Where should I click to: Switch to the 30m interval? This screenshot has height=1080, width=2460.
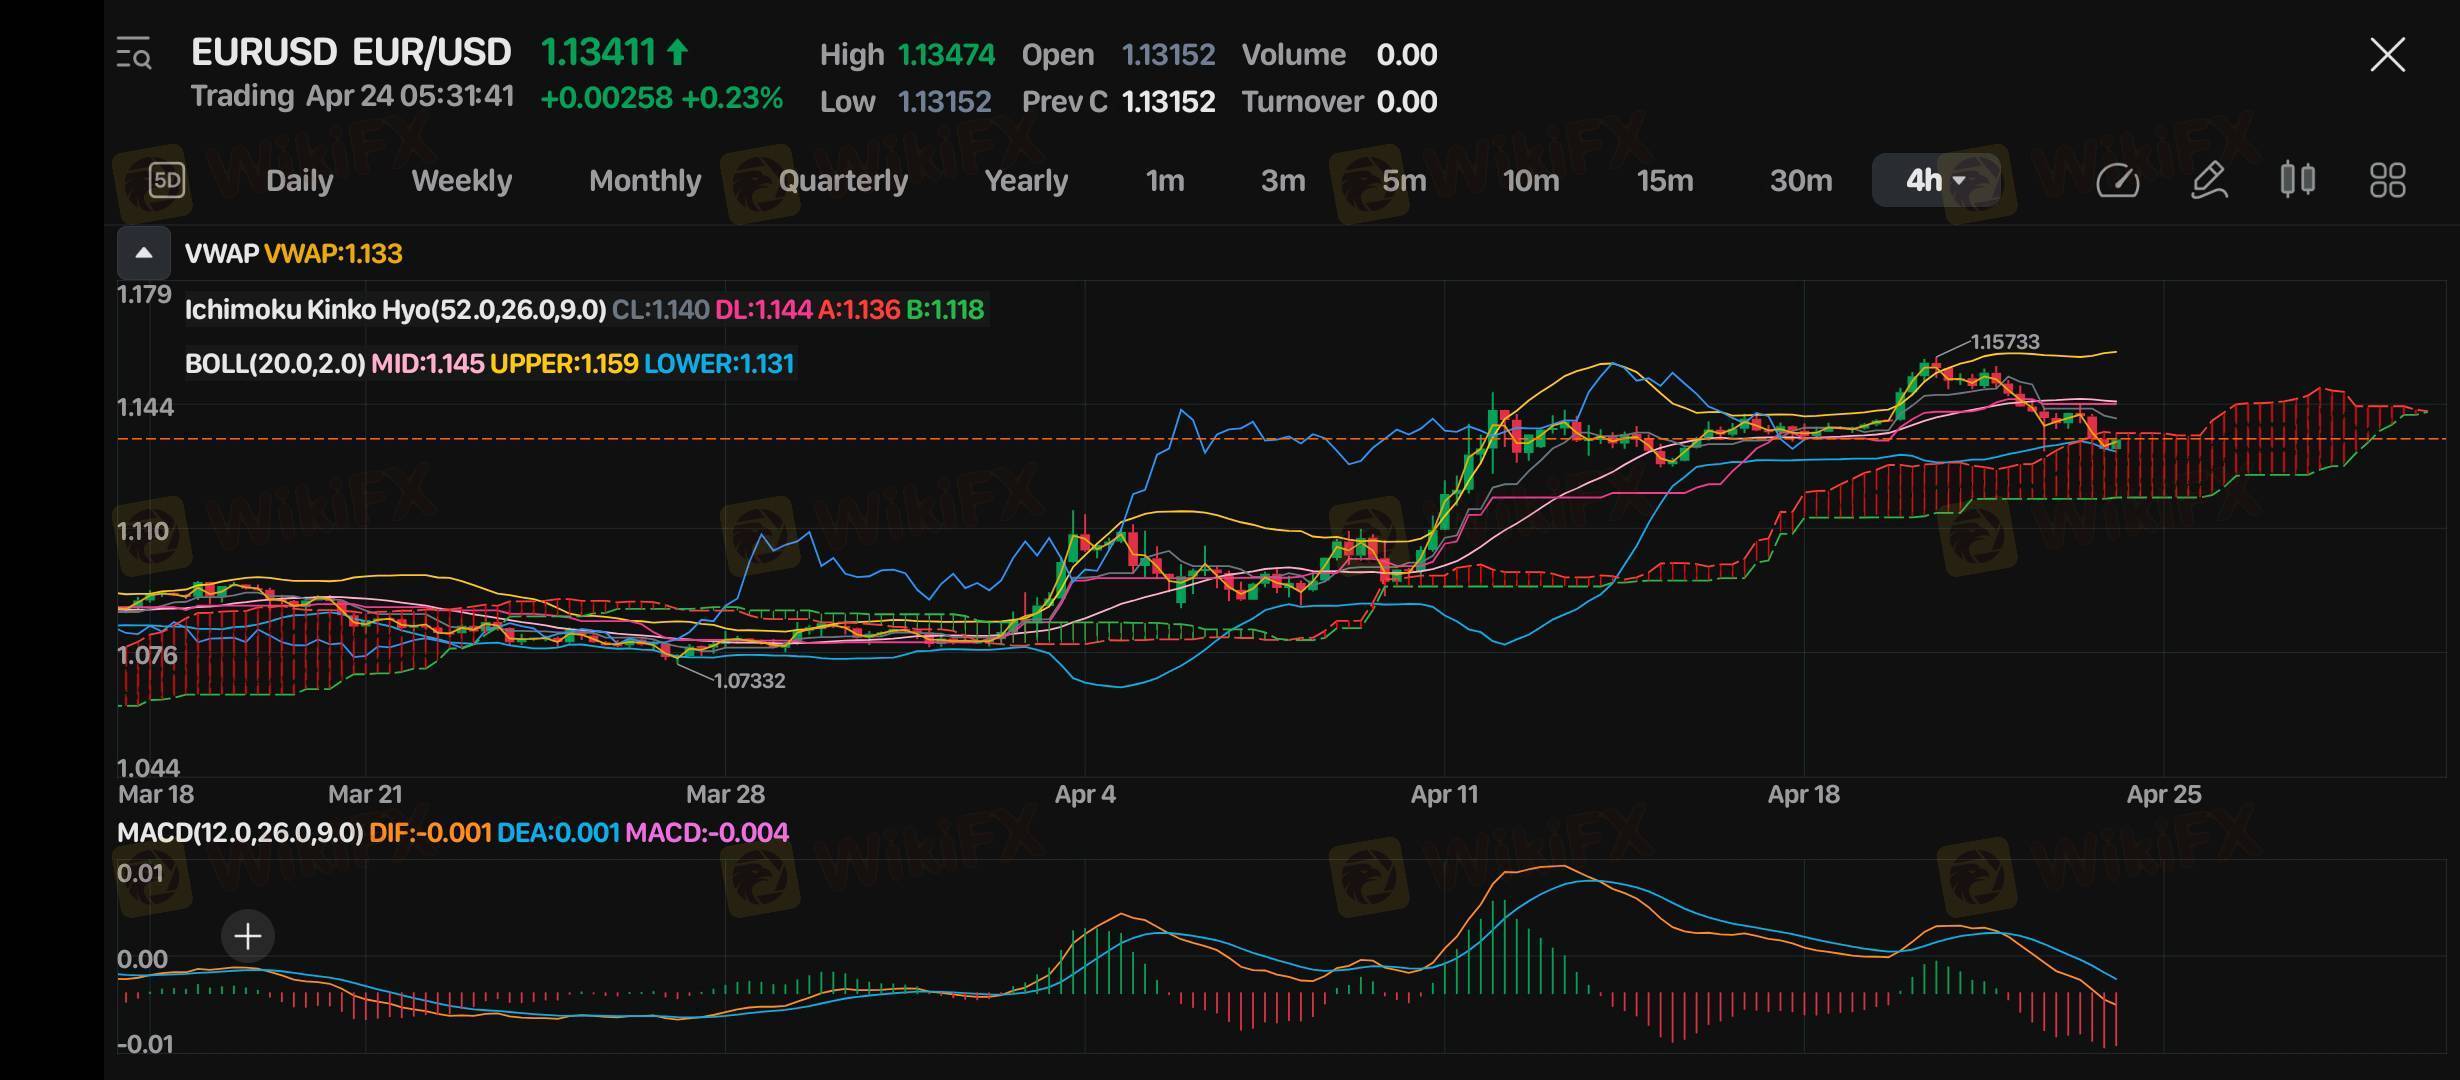(1800, 180)
